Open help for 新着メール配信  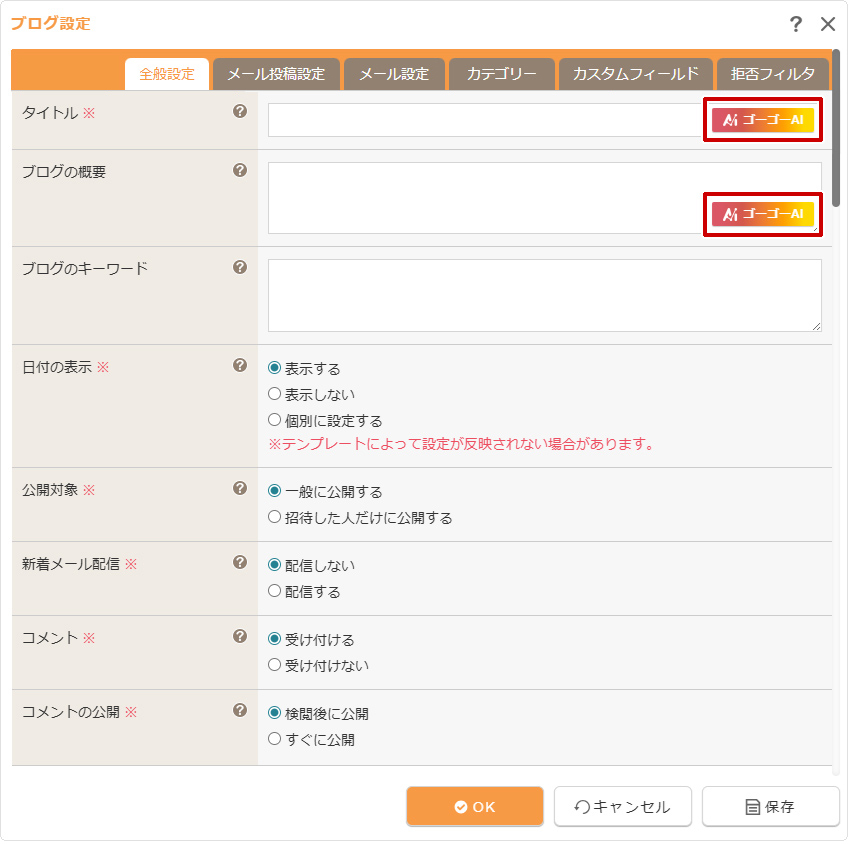(x=240, y=562)
